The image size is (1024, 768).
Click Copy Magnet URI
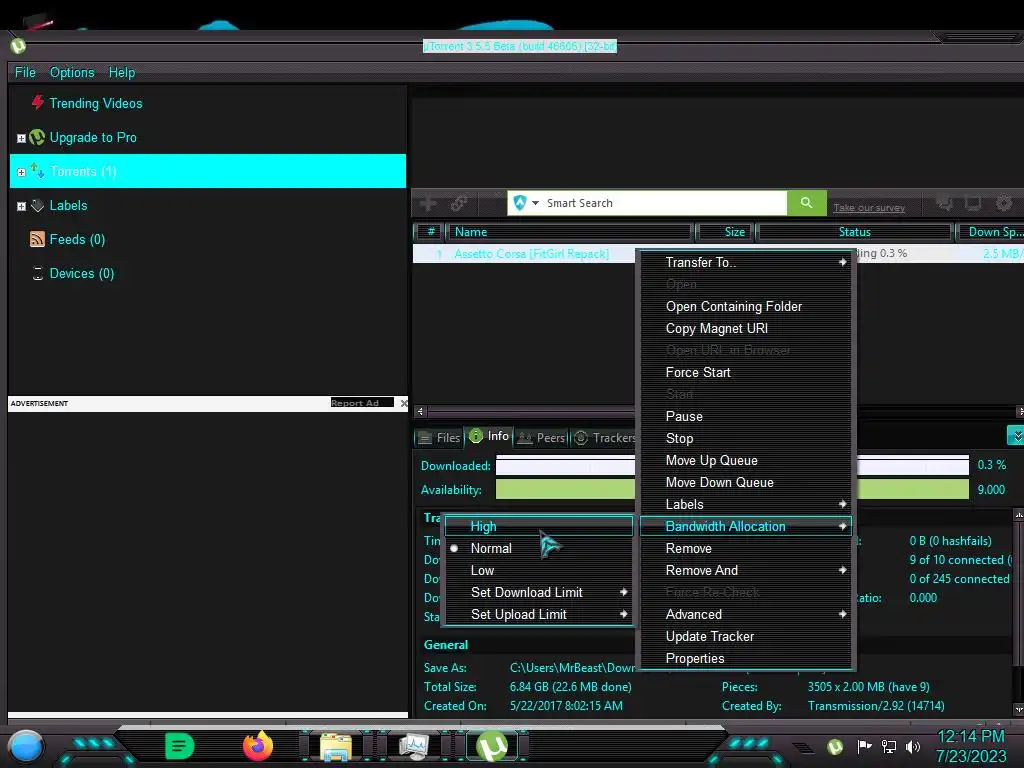point(746,328)
